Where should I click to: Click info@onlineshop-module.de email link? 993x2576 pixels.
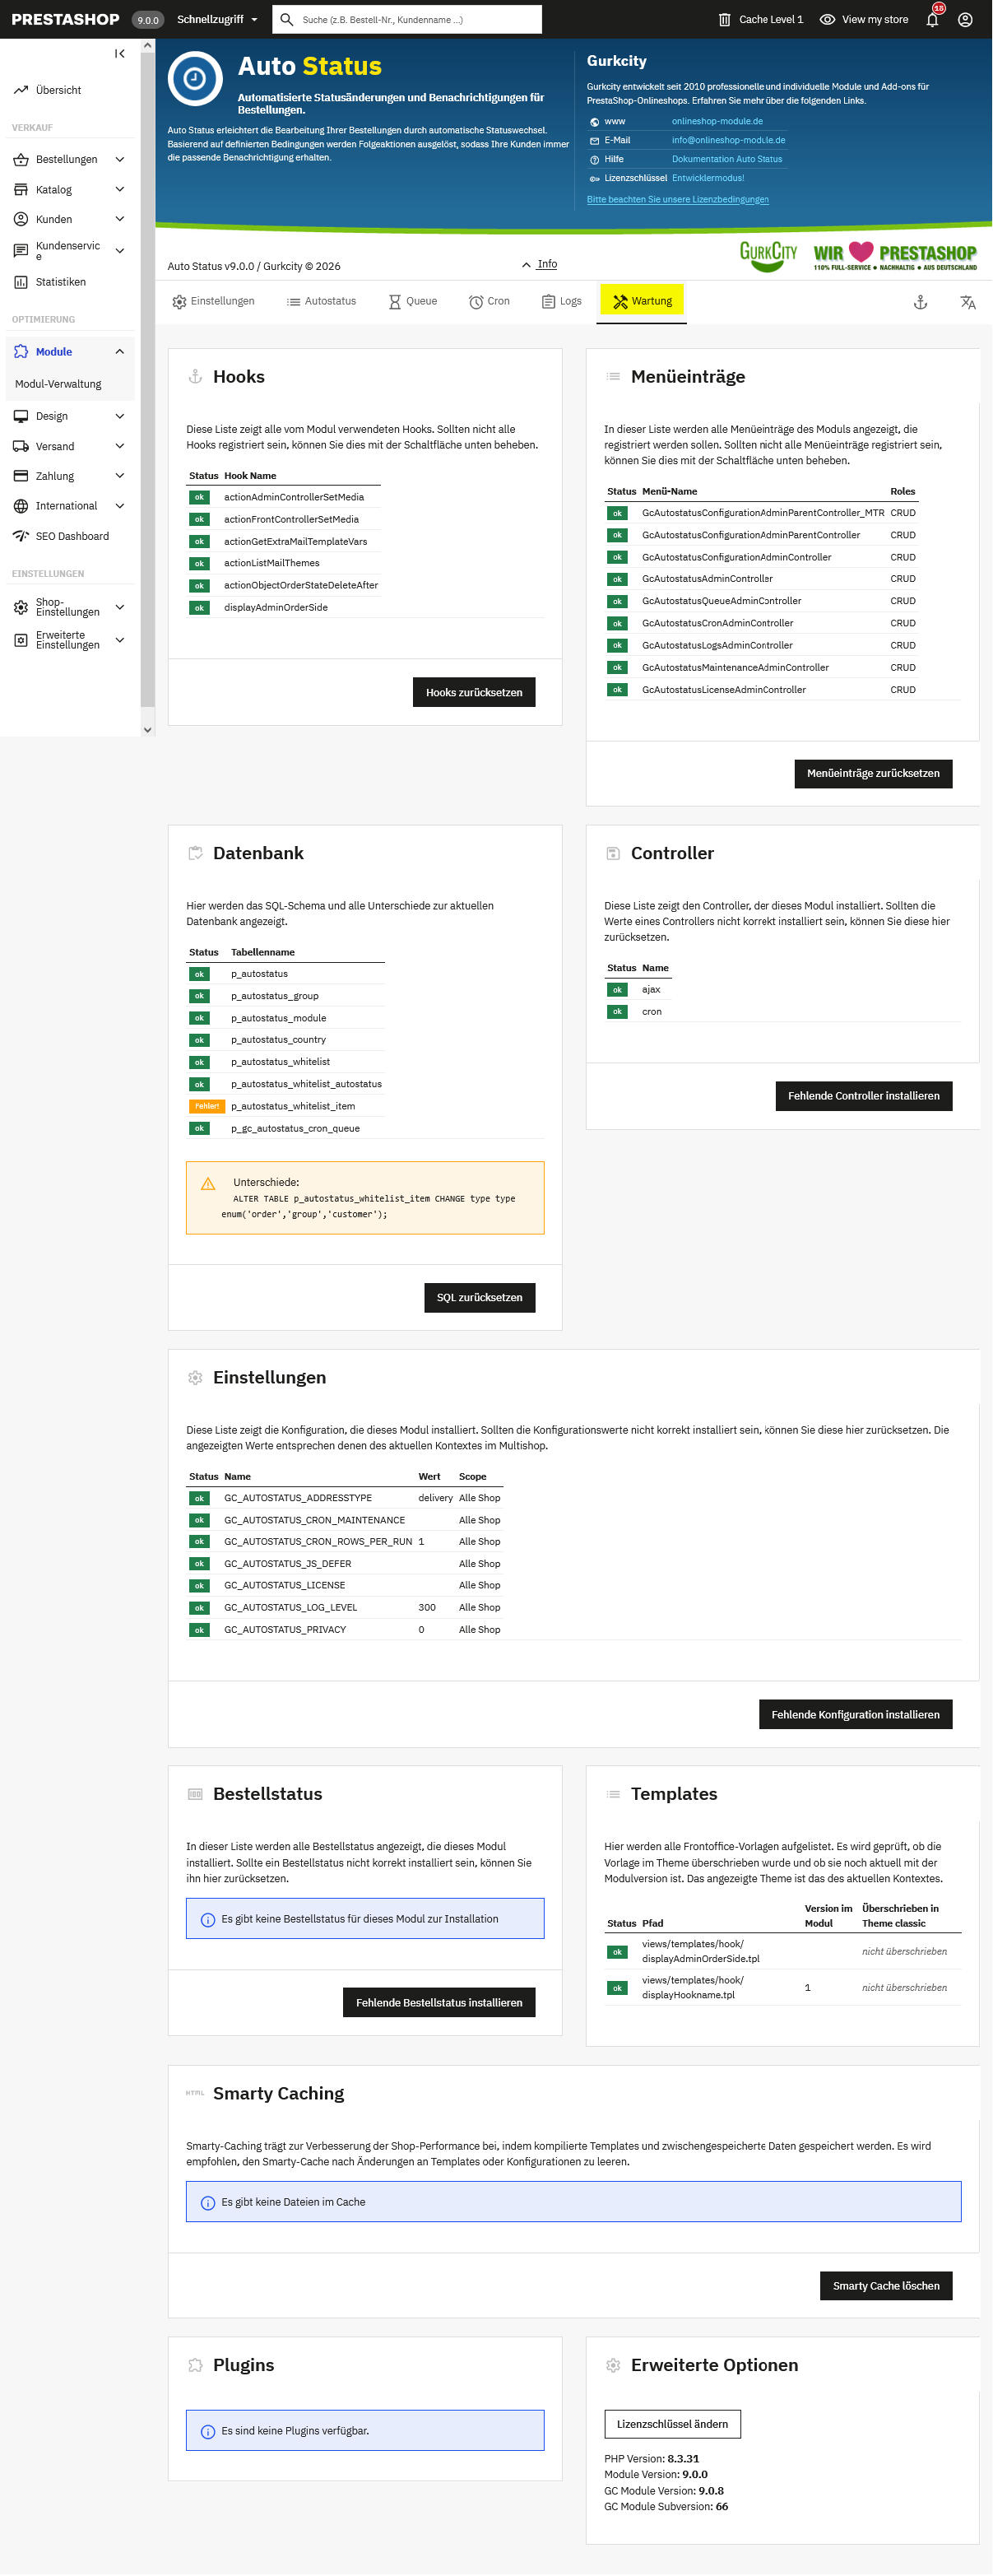(728, 140)
